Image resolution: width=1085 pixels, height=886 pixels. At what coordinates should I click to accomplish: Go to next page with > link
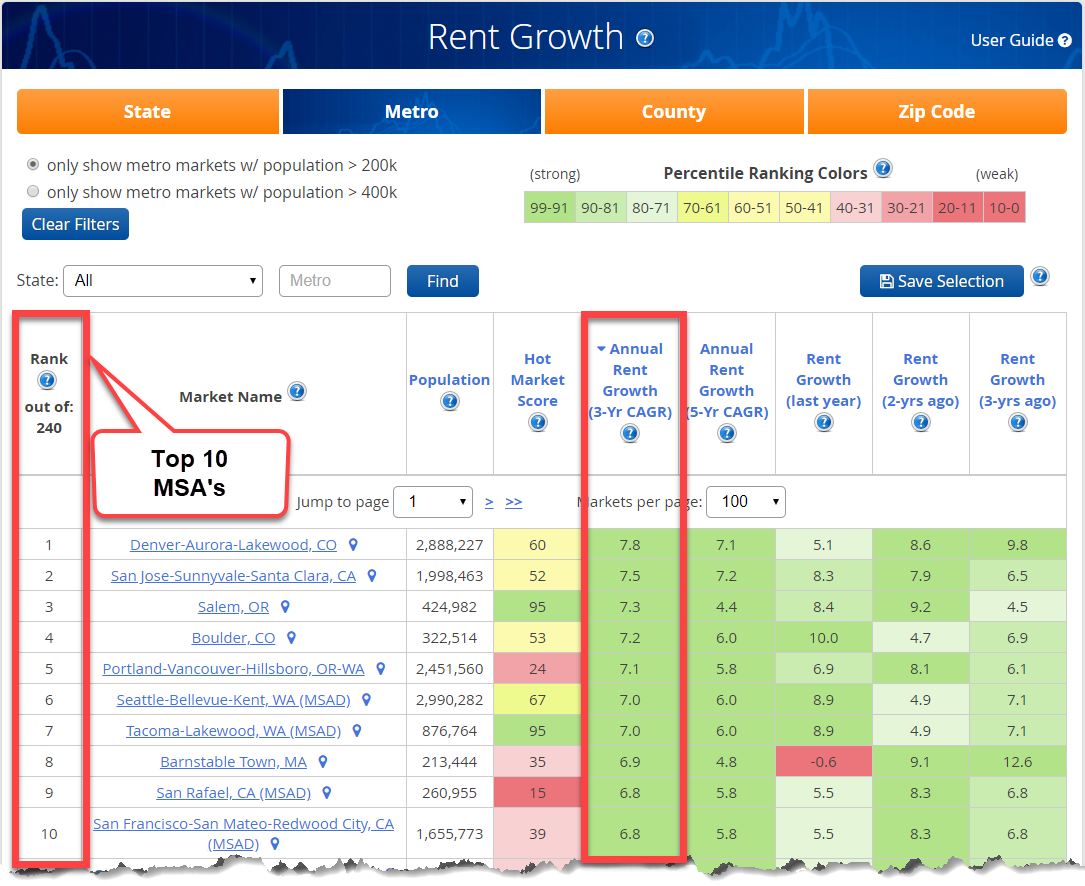(489, 503)
